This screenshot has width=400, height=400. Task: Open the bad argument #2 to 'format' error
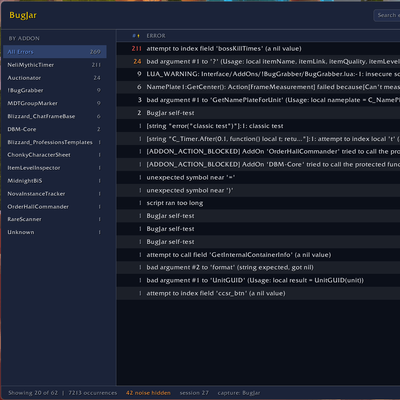(258, 267)
